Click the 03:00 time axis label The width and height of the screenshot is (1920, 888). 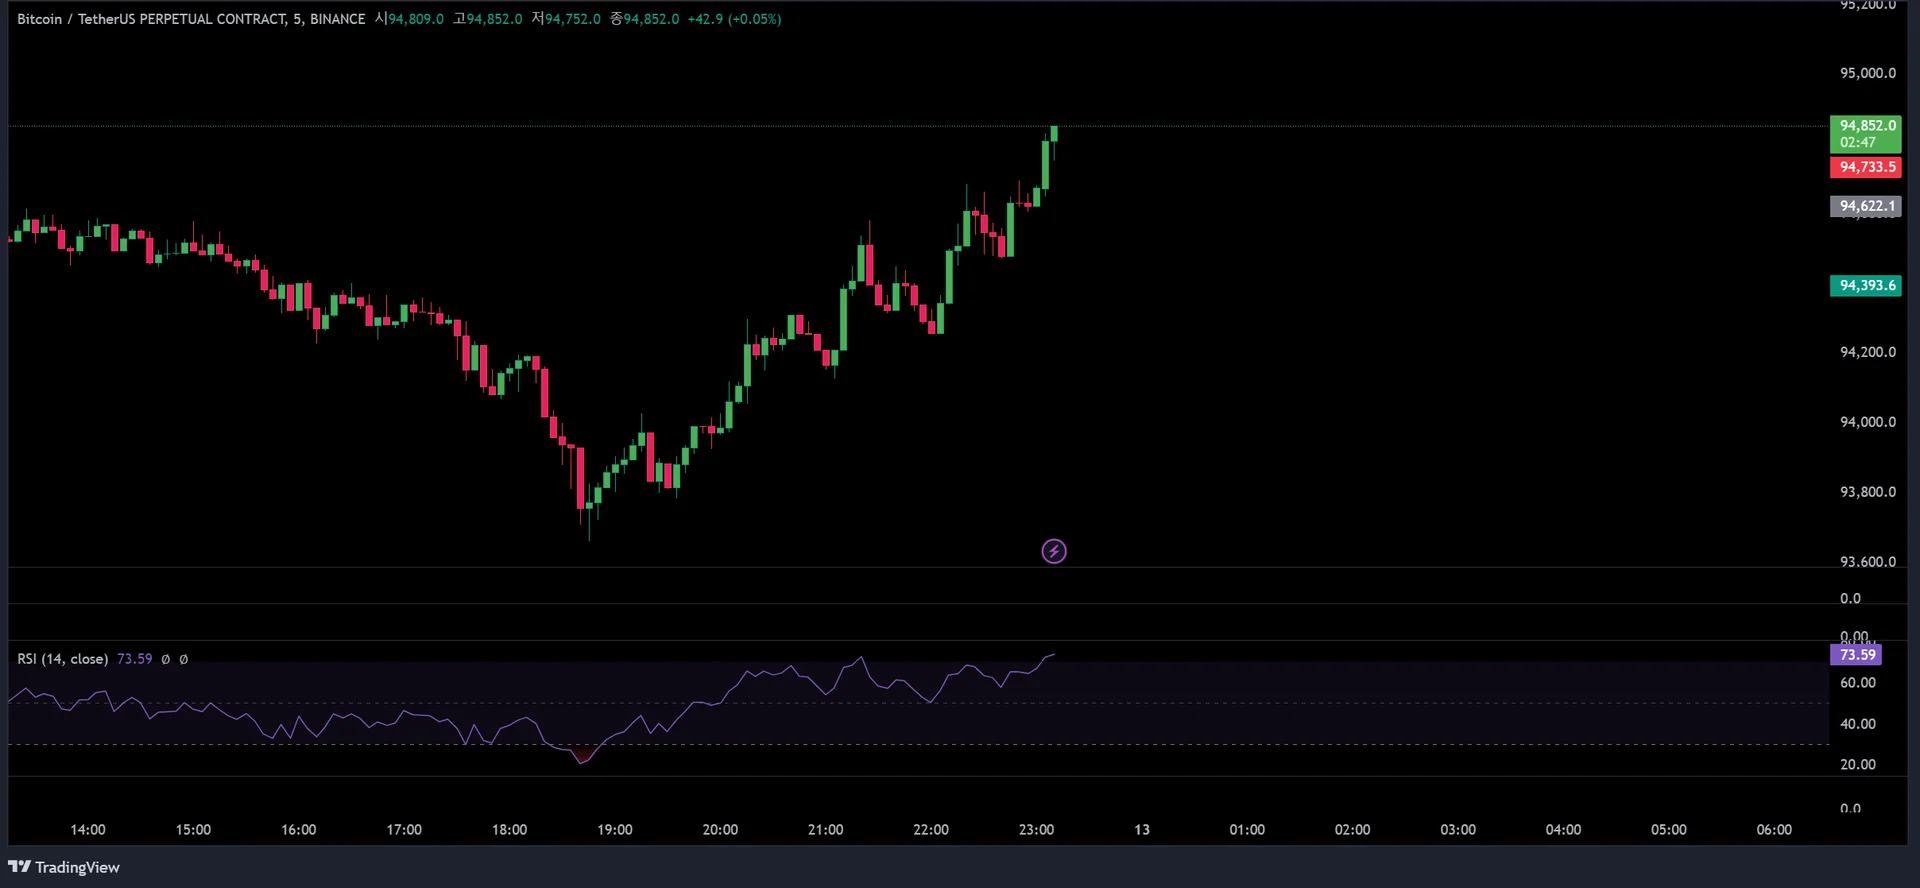(x=1458, y=830)
